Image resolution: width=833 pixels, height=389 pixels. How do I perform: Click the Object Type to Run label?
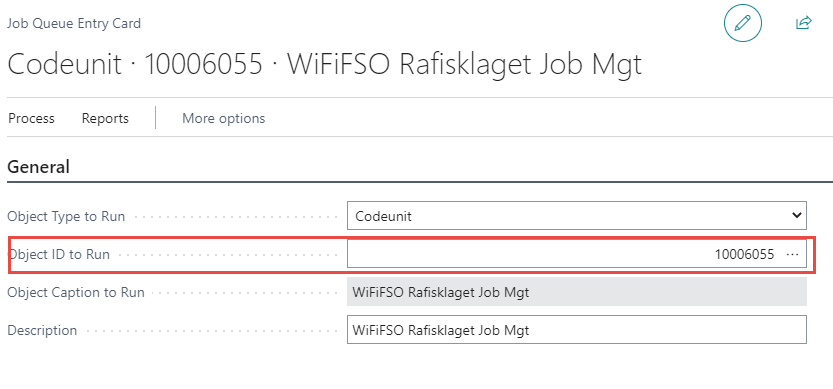[x=66, y=216]
